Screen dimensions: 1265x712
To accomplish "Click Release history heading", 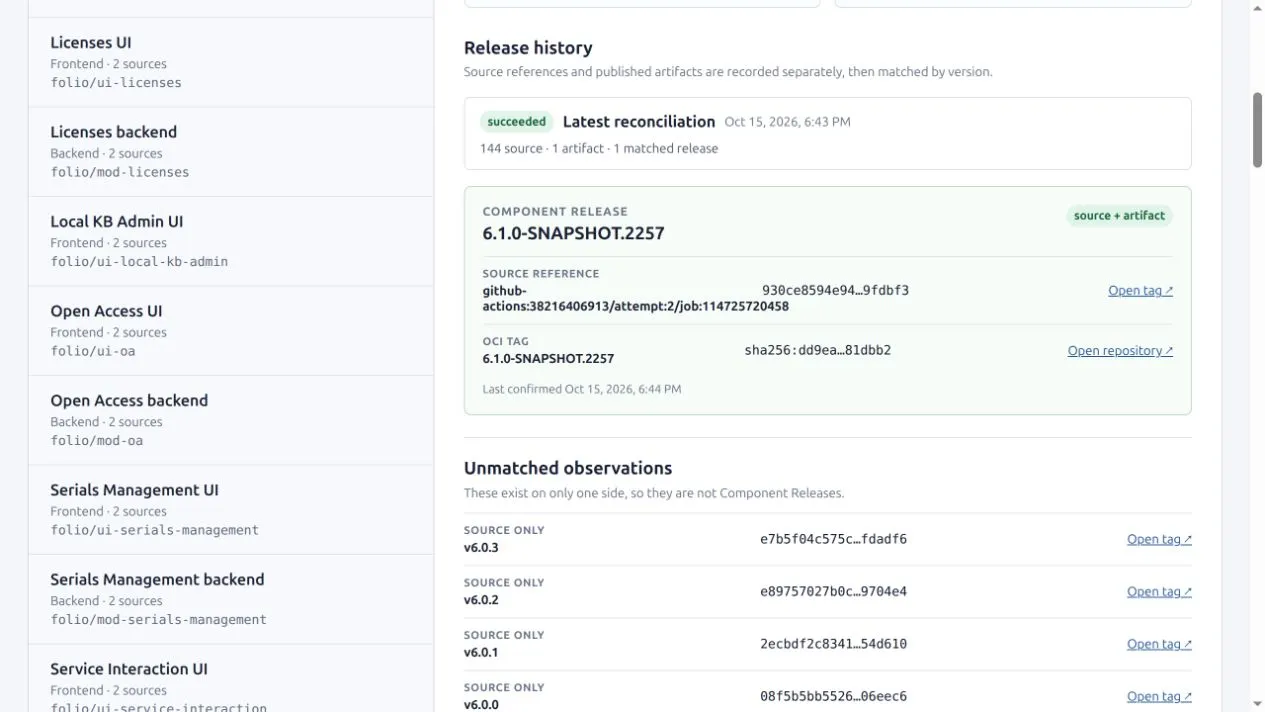I will [x=528, y=48].
